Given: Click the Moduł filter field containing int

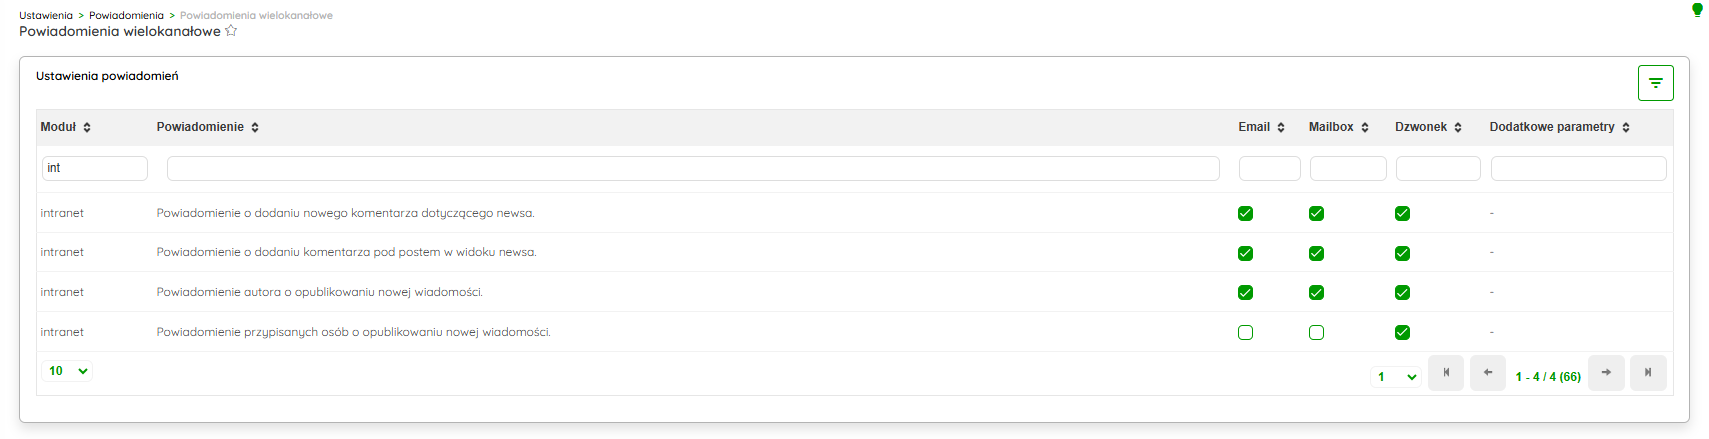Looking at the screenshot, I should click(95, 168).
